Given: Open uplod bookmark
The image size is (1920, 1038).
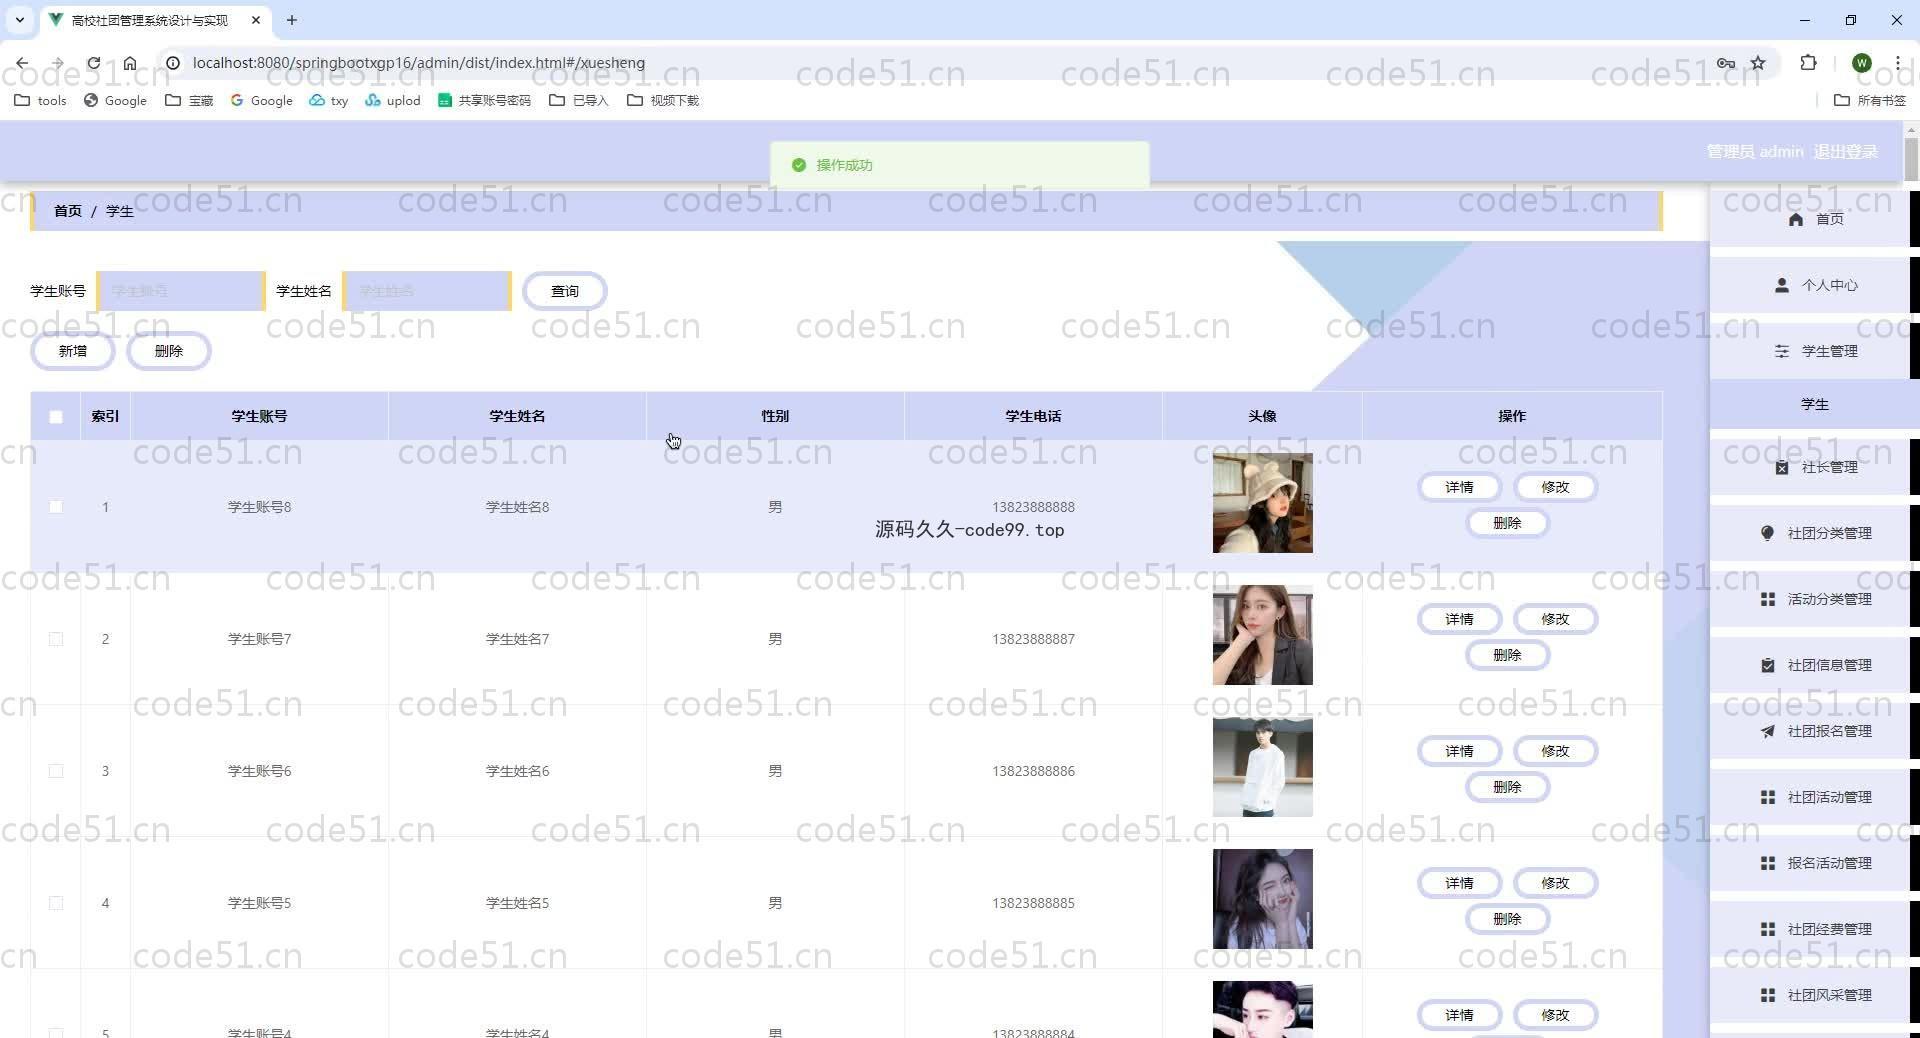Looking at the screenshot, I should pyautogui.click(x=392, y=100).
